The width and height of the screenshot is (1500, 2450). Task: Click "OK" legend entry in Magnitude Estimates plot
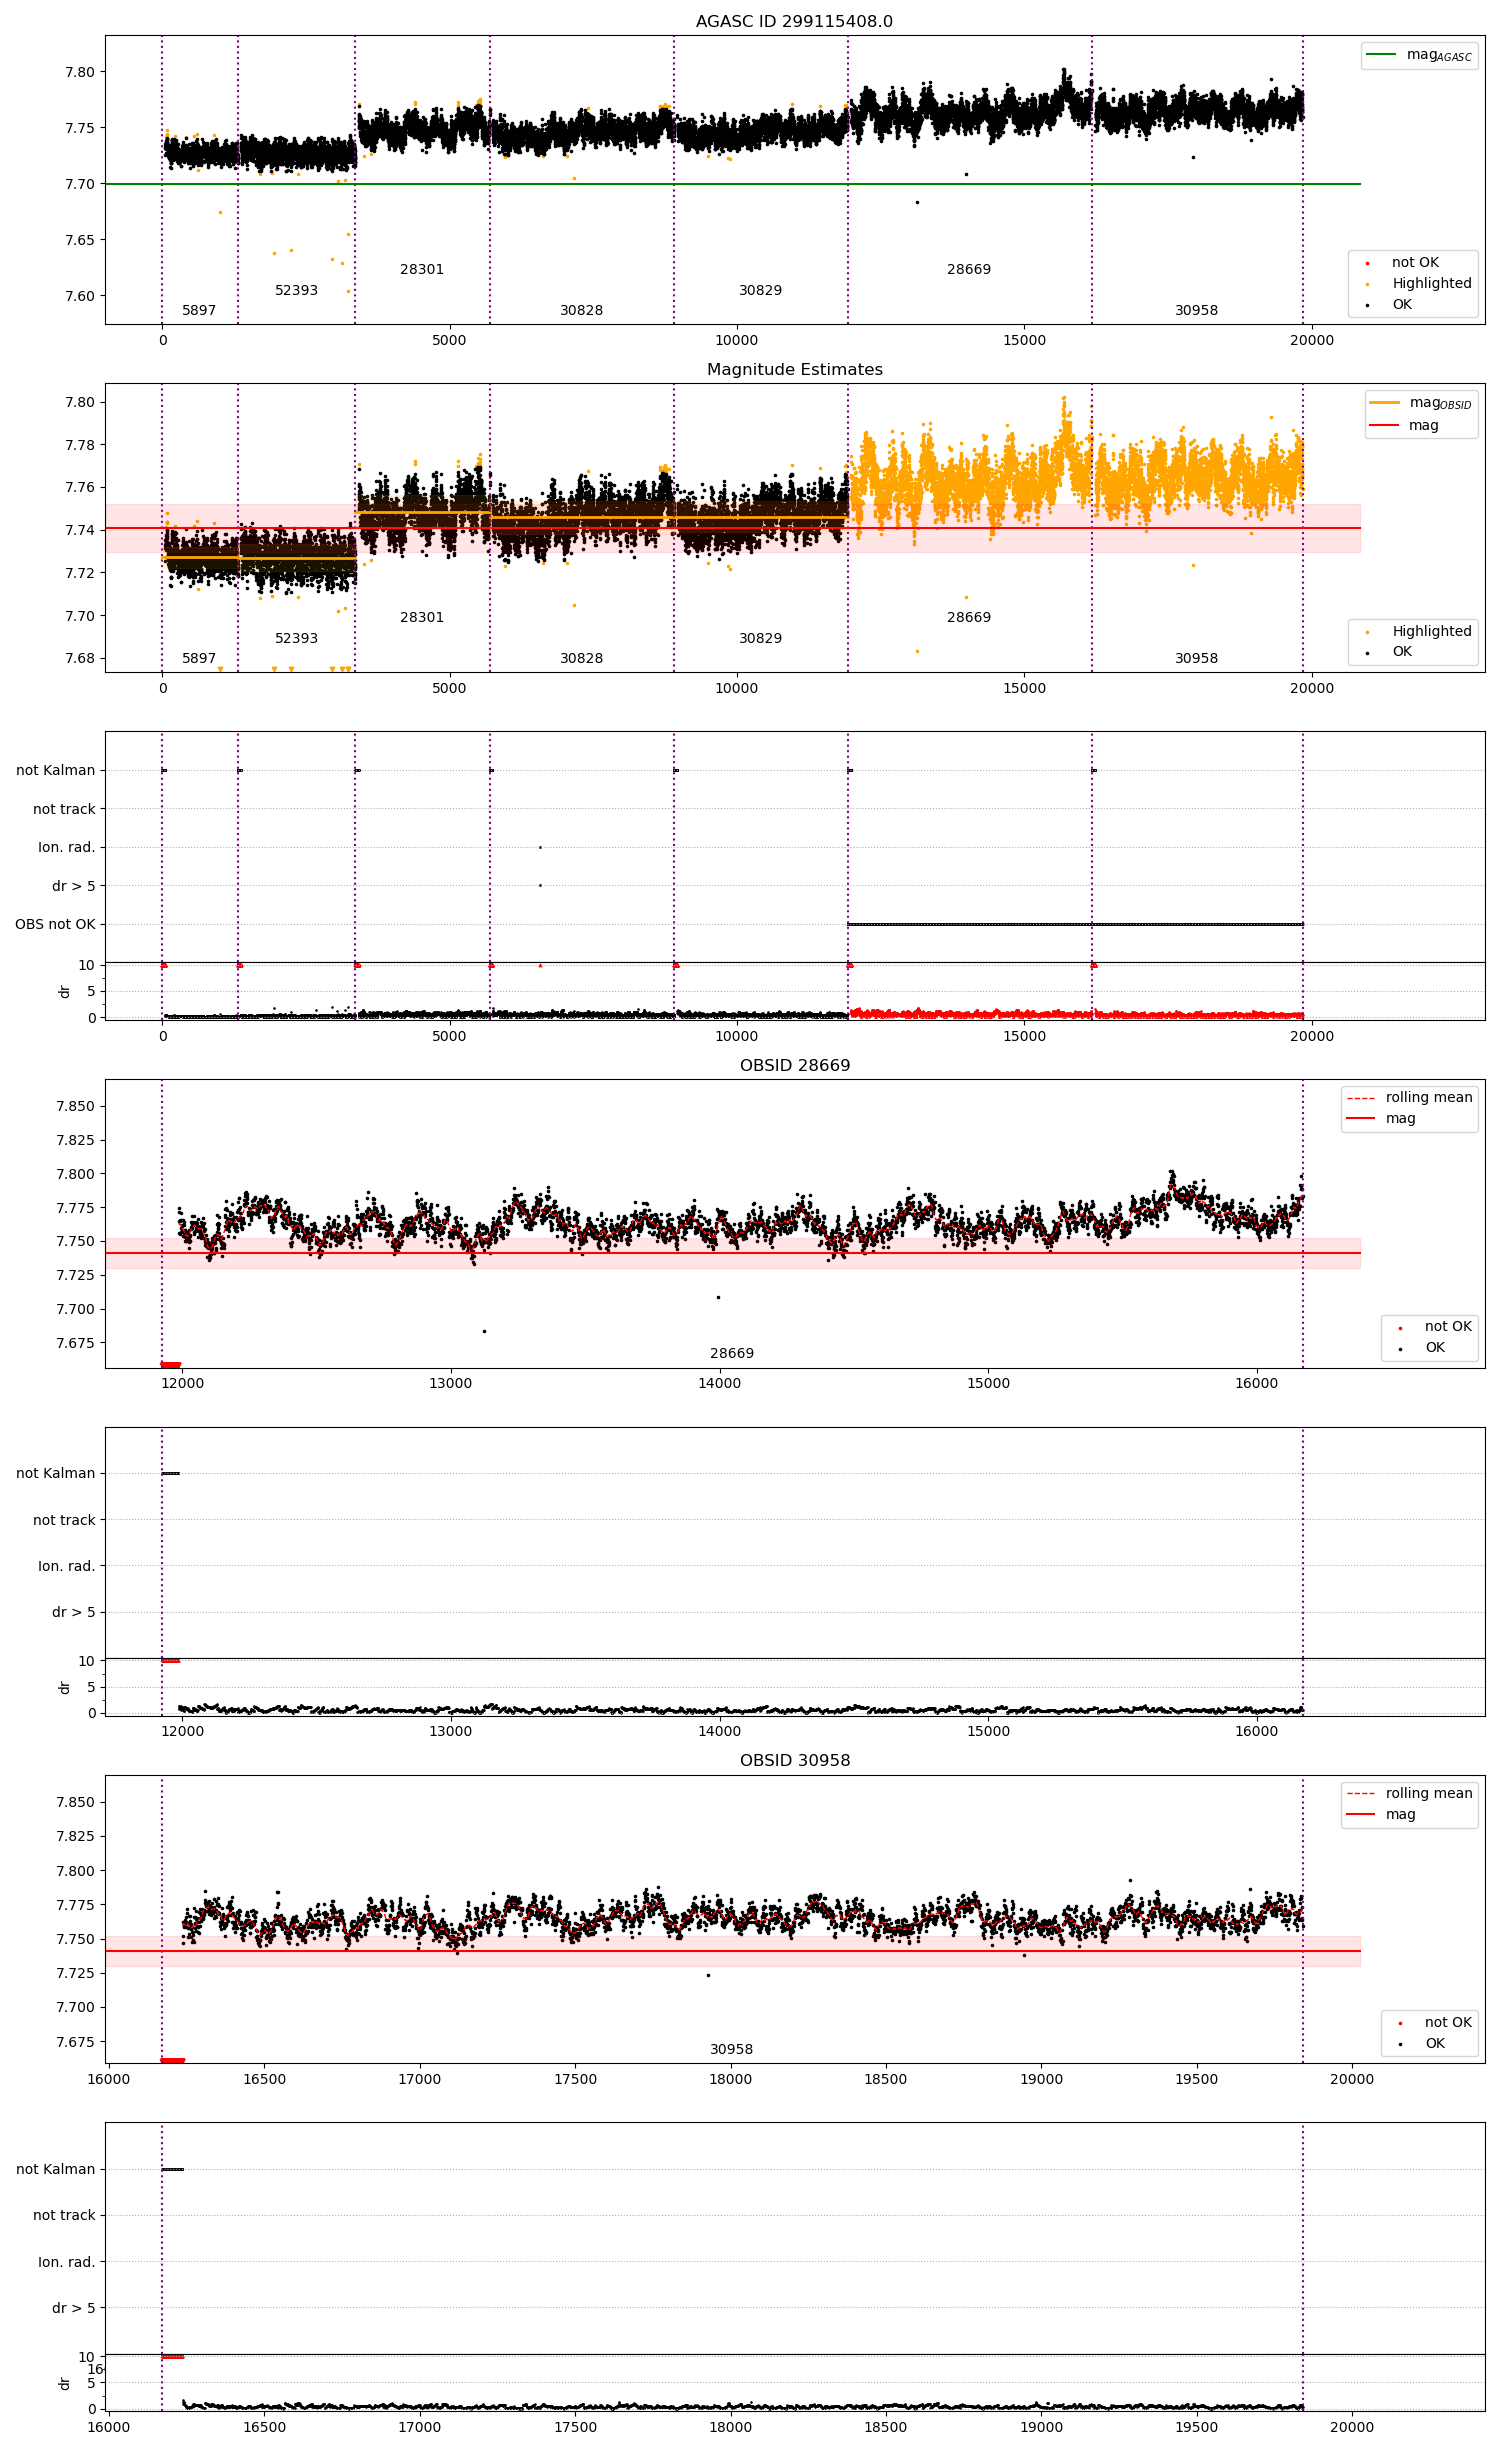[1402, 652]
